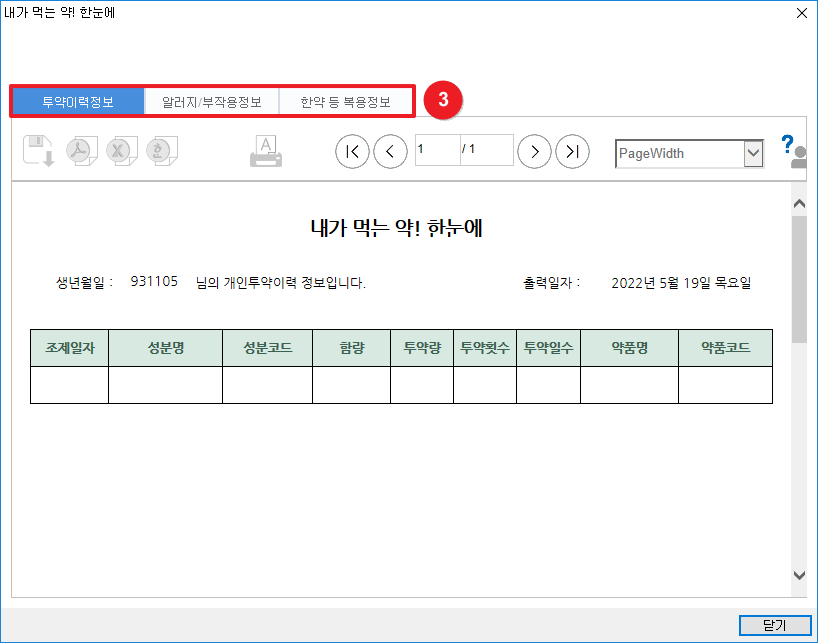Click the 닫기 button

[775, 625]
